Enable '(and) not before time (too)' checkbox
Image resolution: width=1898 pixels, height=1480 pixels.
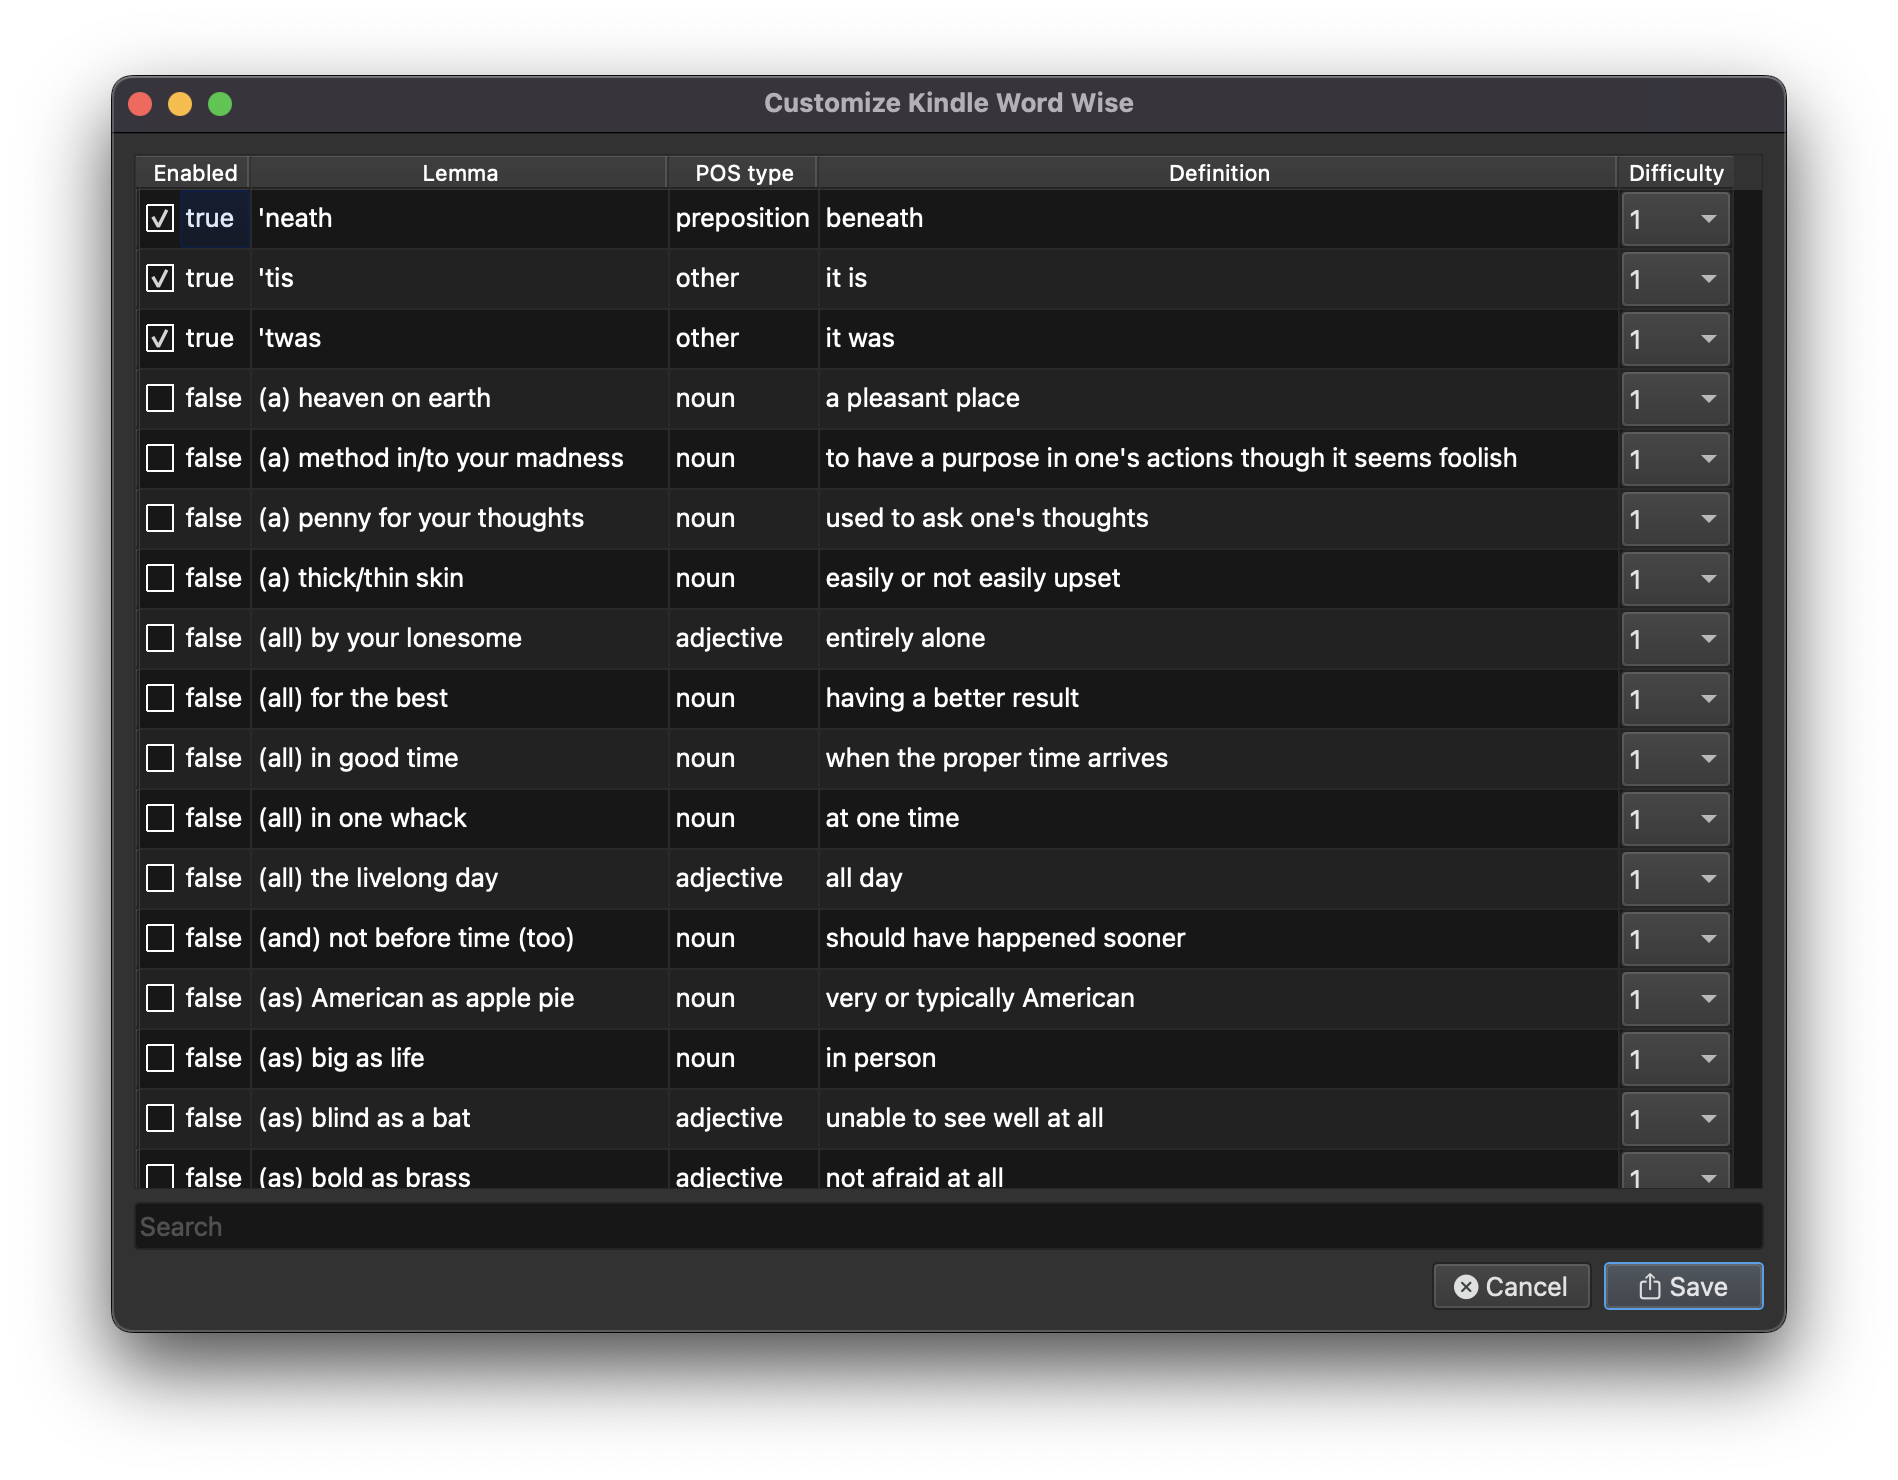click(160, 938)
